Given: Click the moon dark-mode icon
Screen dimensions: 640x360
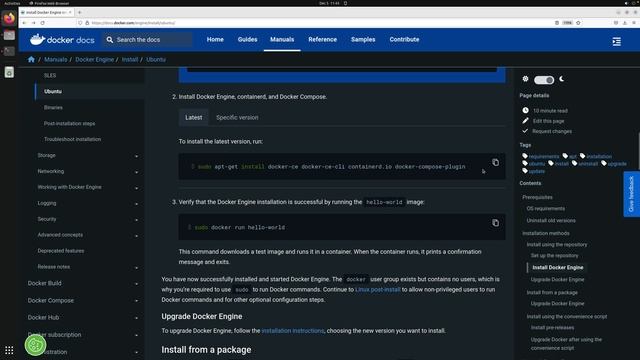Looking at the screenshot, I should [x=562, y=79].
